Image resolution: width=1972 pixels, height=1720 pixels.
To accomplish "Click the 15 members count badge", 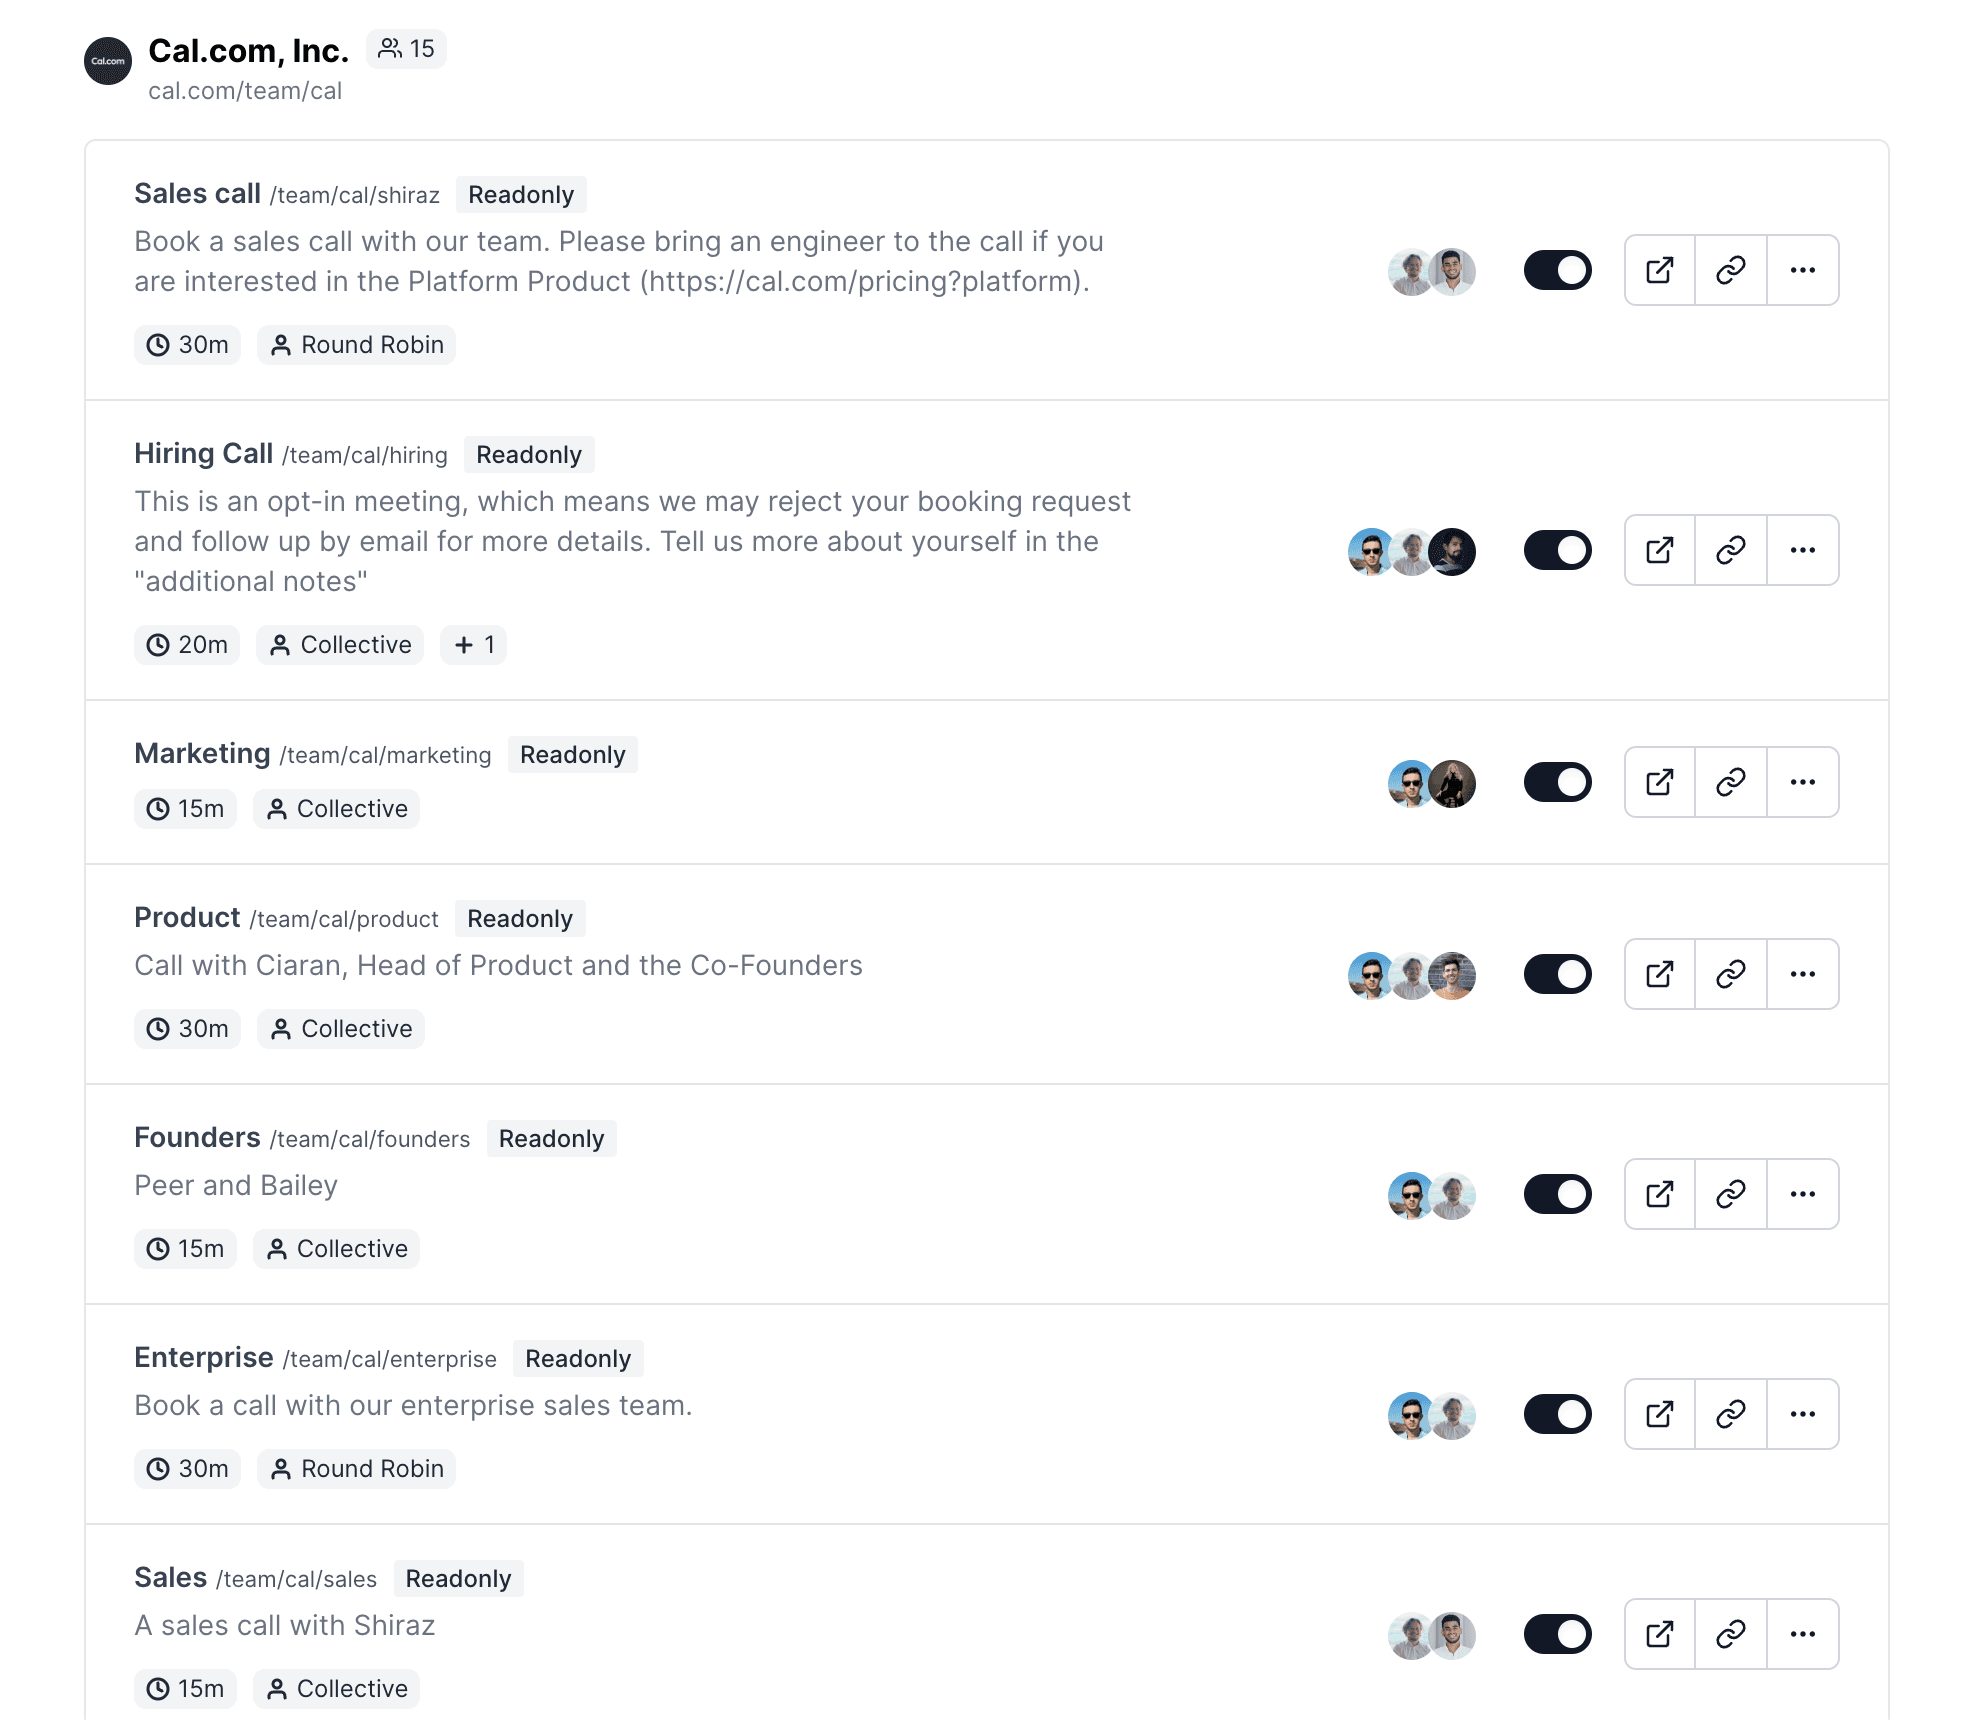I will (406, 49).
